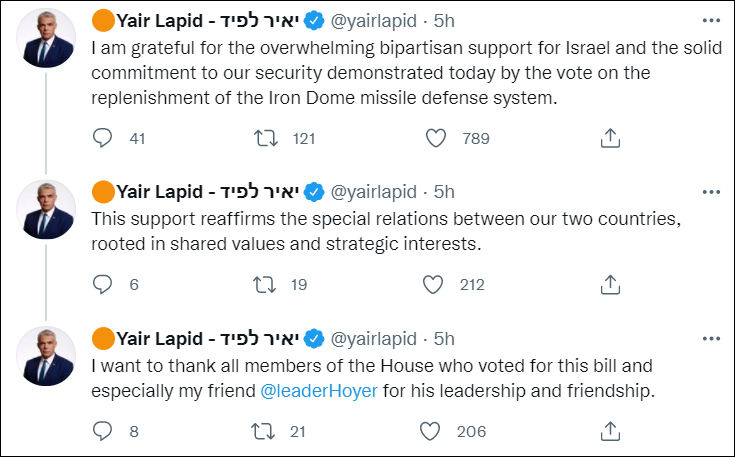
Task: Open more options on the first tweet
Action: click(710, 19)
